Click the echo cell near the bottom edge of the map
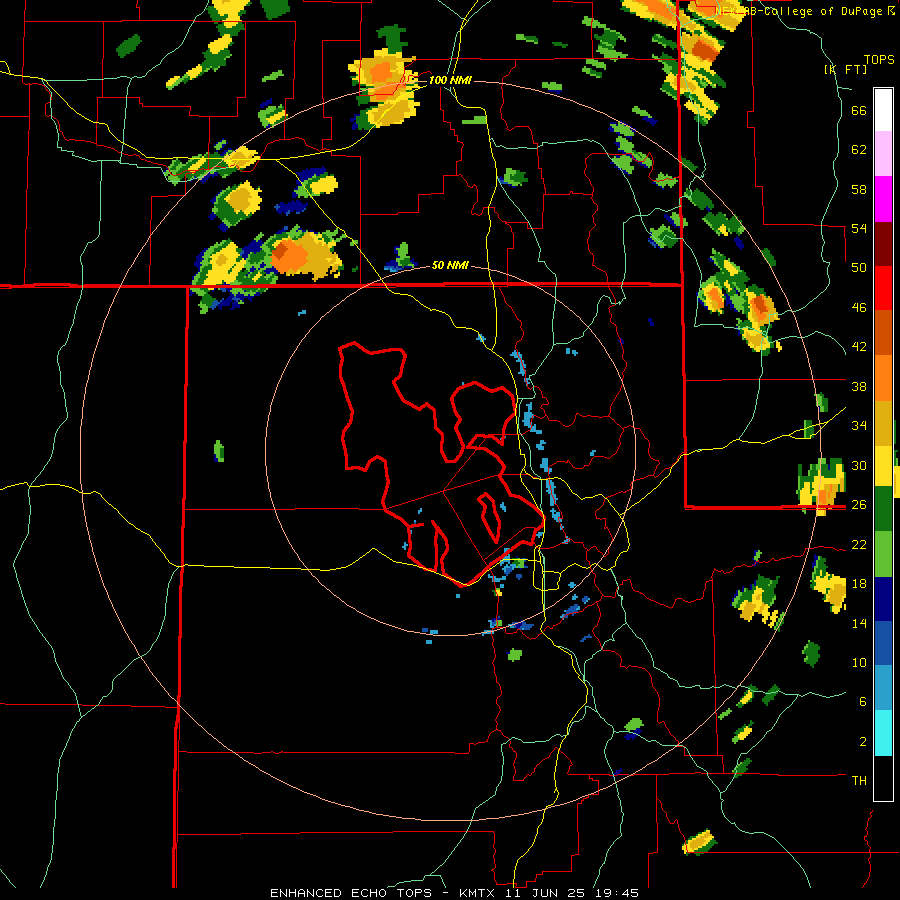900x900 pixels. pos(700,842)
